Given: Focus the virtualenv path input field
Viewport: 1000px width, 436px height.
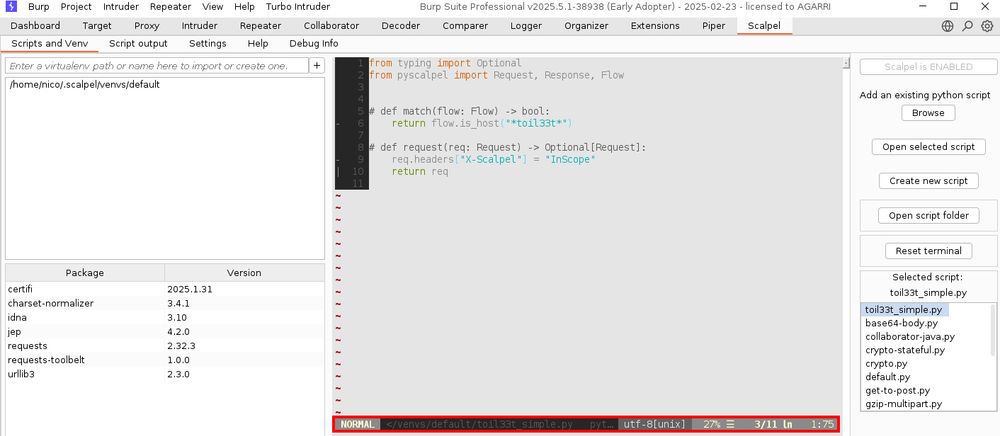Looking at the screenshot, I should (157, 66).
